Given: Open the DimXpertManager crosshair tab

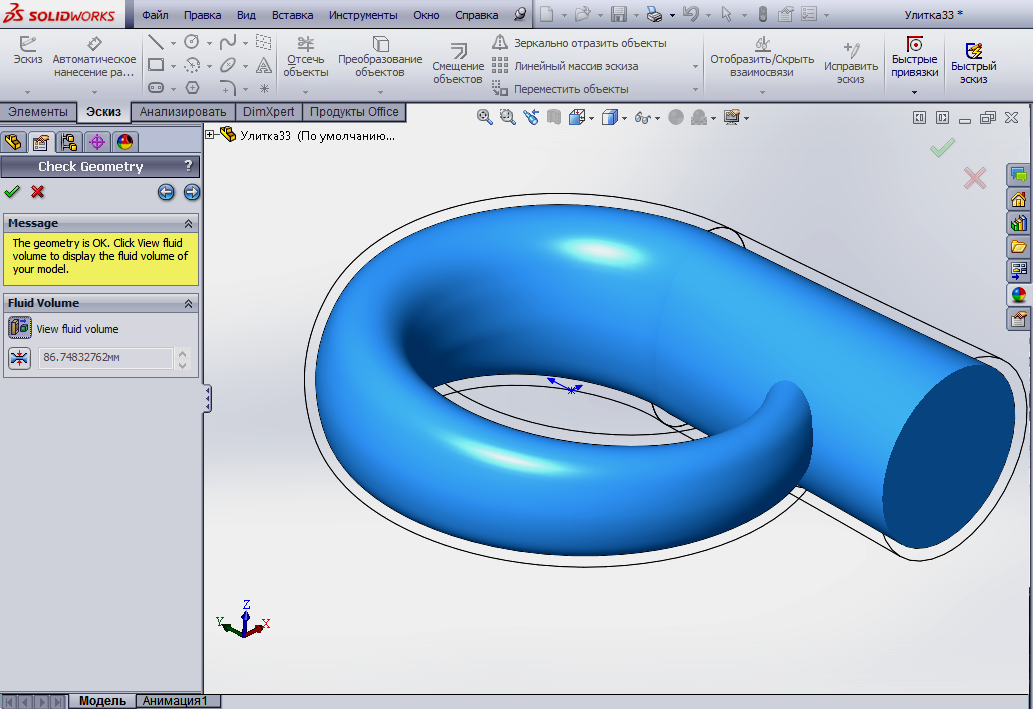Looking at the screenshot, I should [x=97, y=142].
